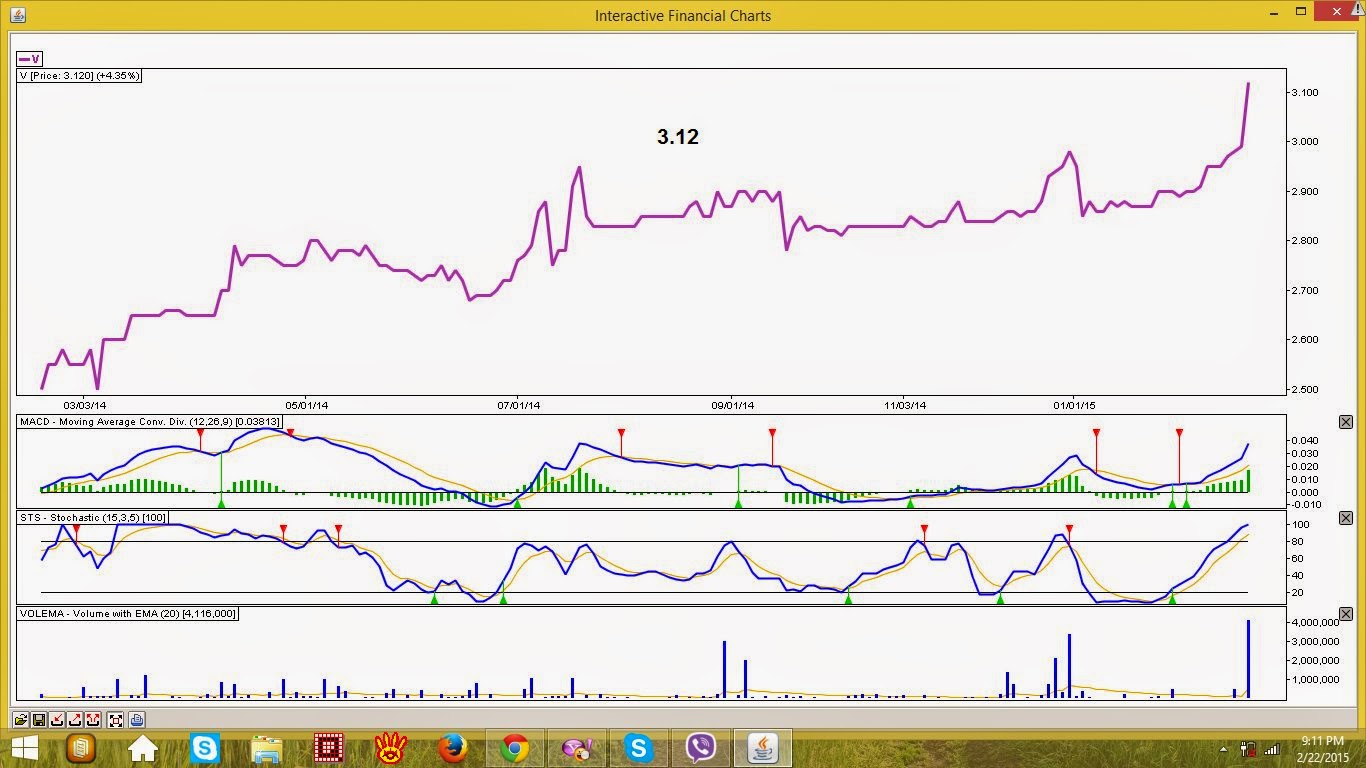Click the Java app icon on the taskbar
Image resolution: width=1366 pixels, height=768 pixels.
click(762, 747)
